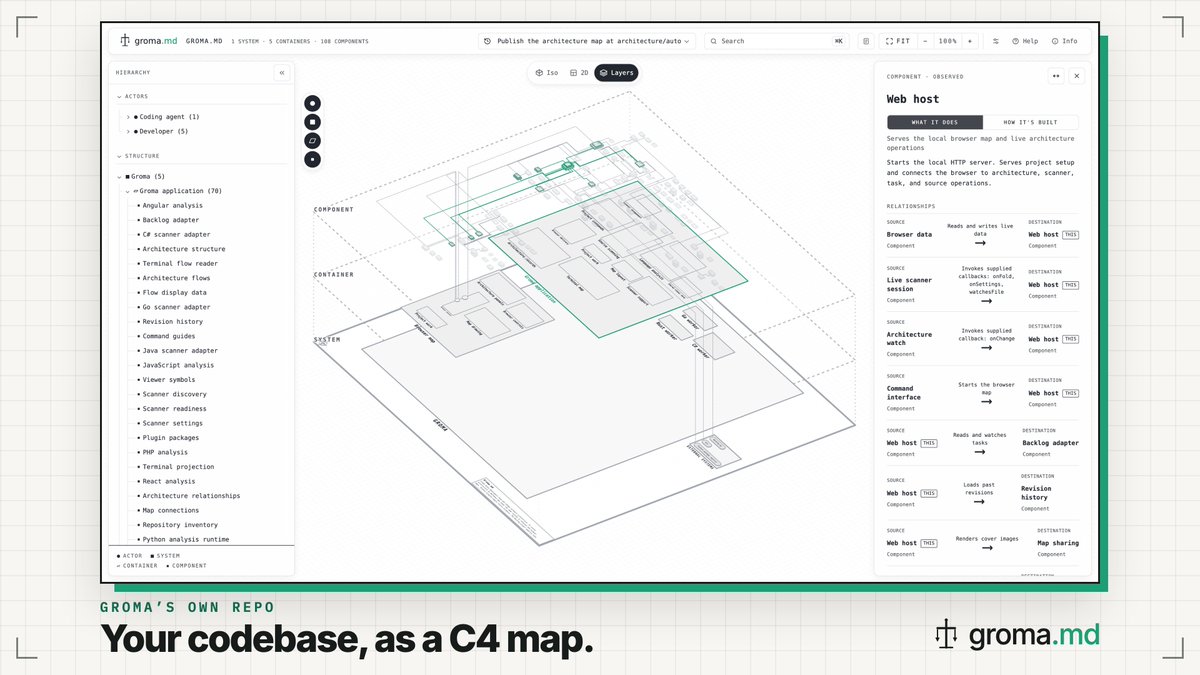This screenshot has width=1200, height=675.
Task: Toggle the component small-square filter on canvas
Action: 313,159
